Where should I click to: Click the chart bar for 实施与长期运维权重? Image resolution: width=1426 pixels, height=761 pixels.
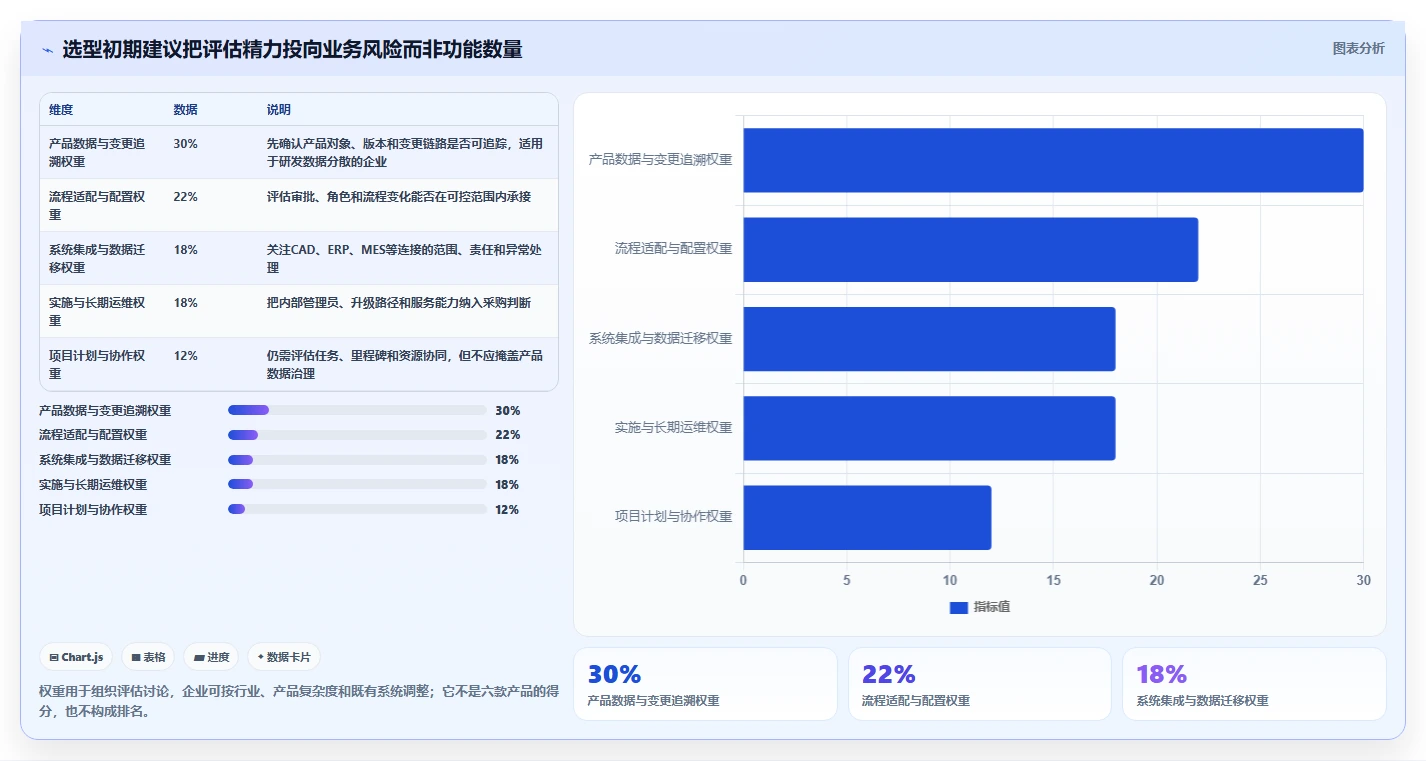(929, 428)
